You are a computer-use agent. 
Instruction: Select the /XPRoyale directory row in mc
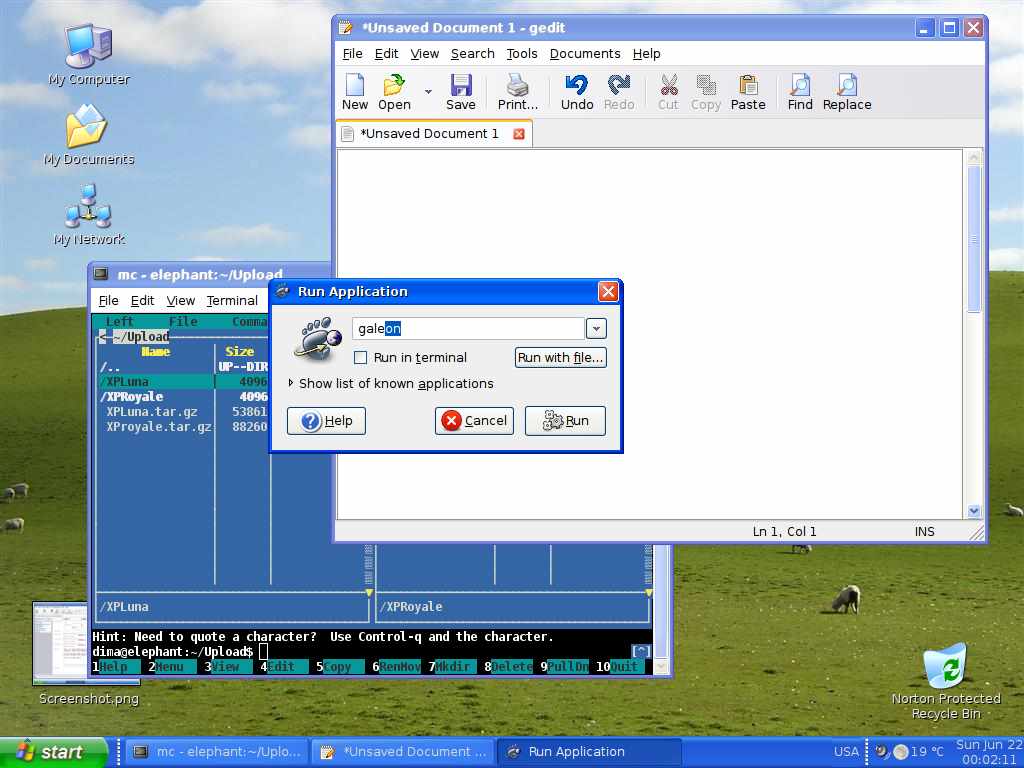tap(183, 396)
